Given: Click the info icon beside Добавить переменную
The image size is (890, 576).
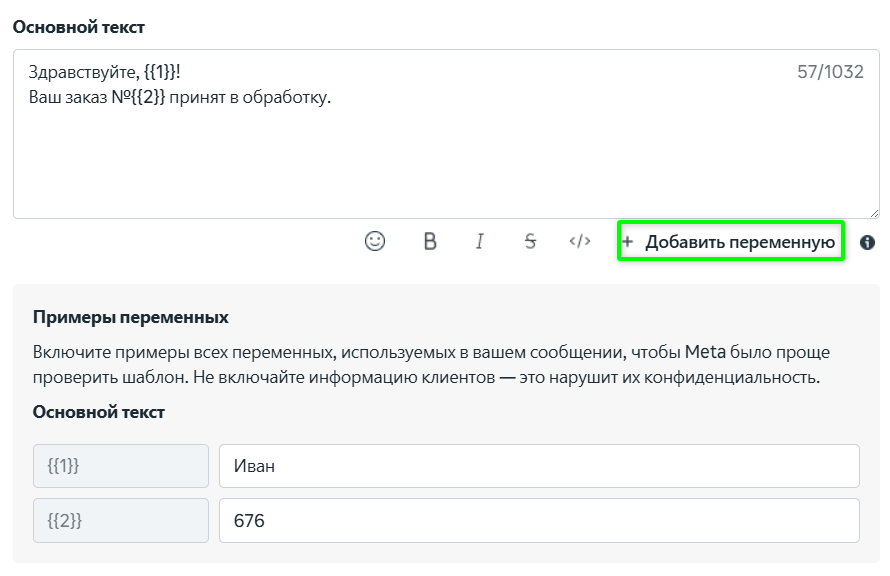Looking at the screenshot, I should 867,242.
